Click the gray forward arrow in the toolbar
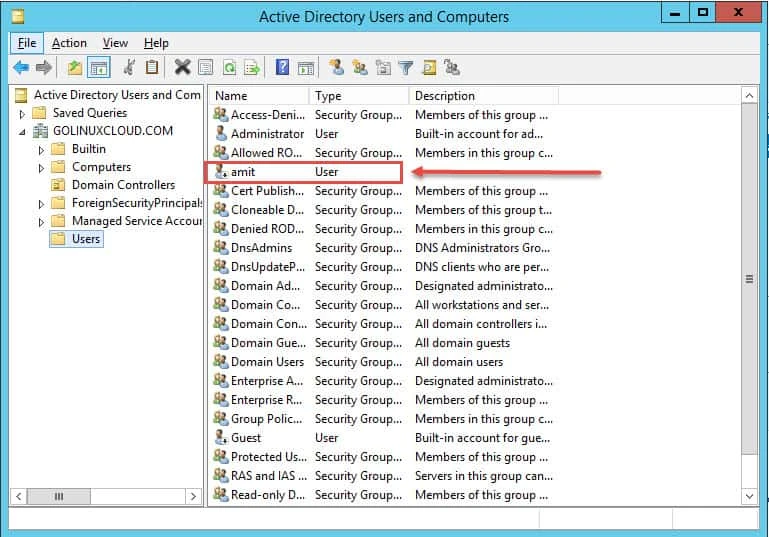Image resolution: width=769 pixels, height=537 pixels. click(x=44, y=68)
